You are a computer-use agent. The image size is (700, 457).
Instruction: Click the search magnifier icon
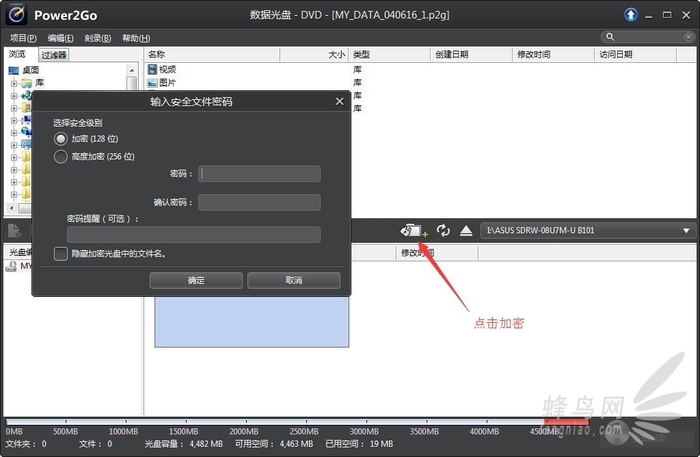click(610, 37)
